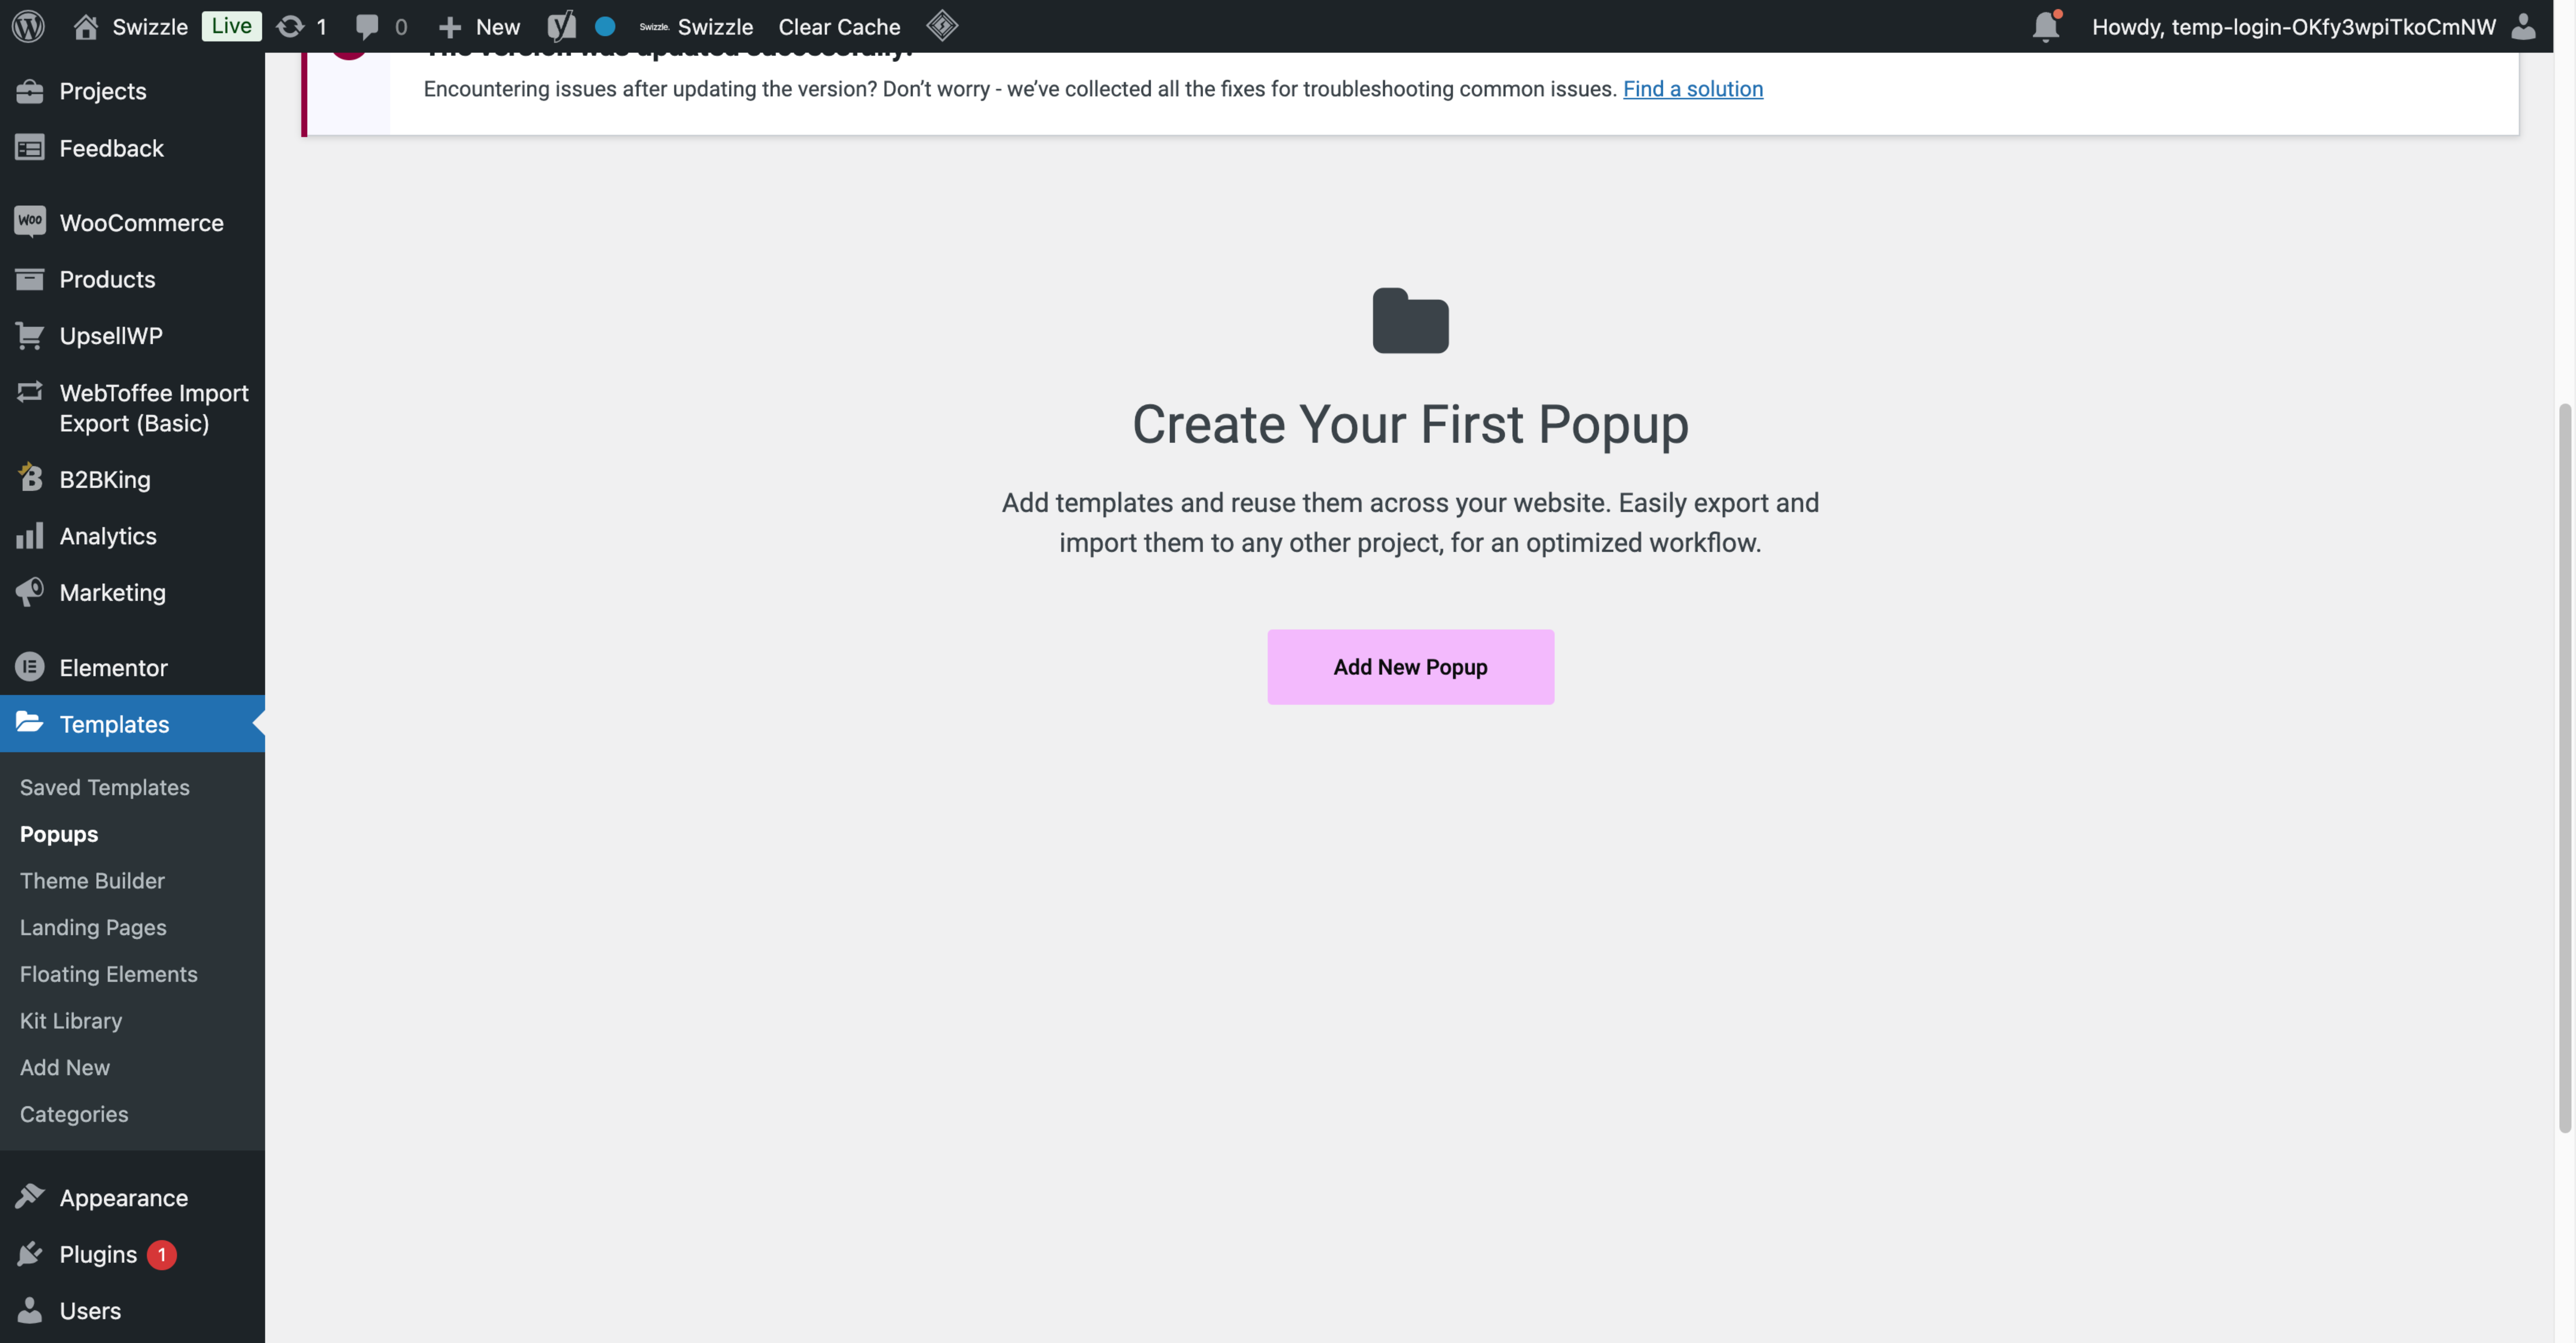Click Swizzle site name in admin bar

[150, 27]
